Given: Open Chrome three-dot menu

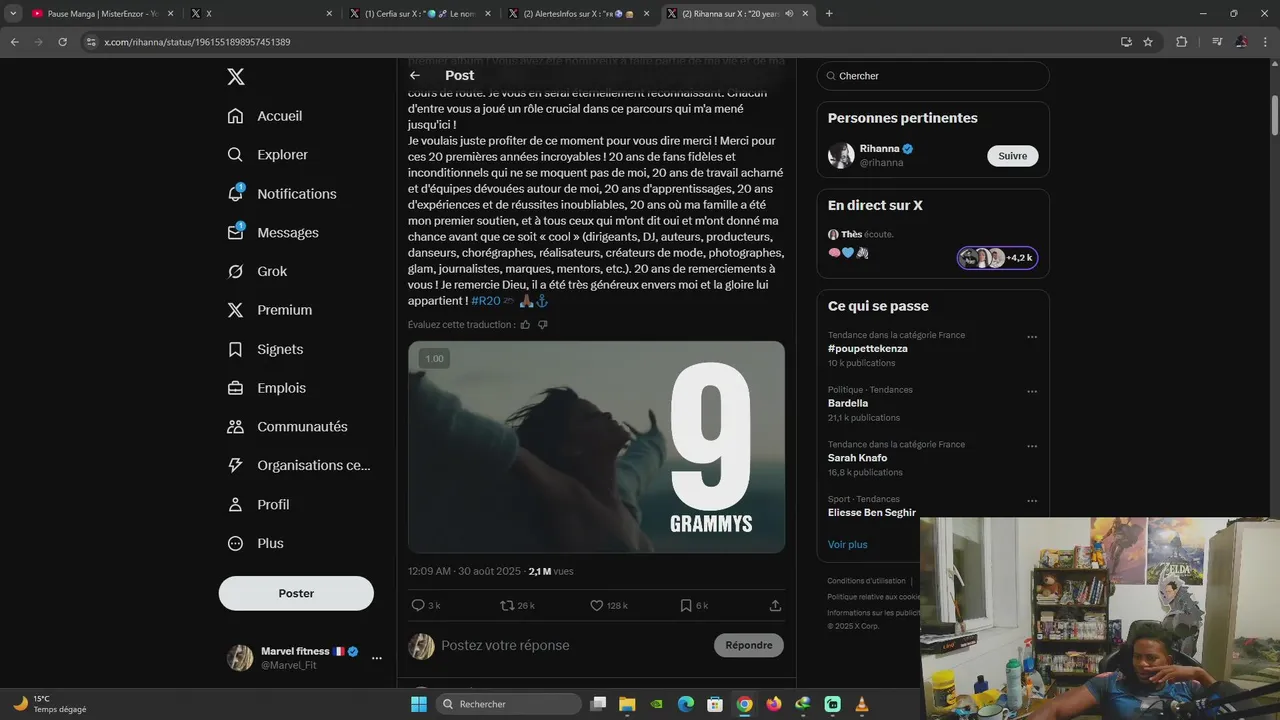Looking at the screenshot, I should coord(1265,42).
